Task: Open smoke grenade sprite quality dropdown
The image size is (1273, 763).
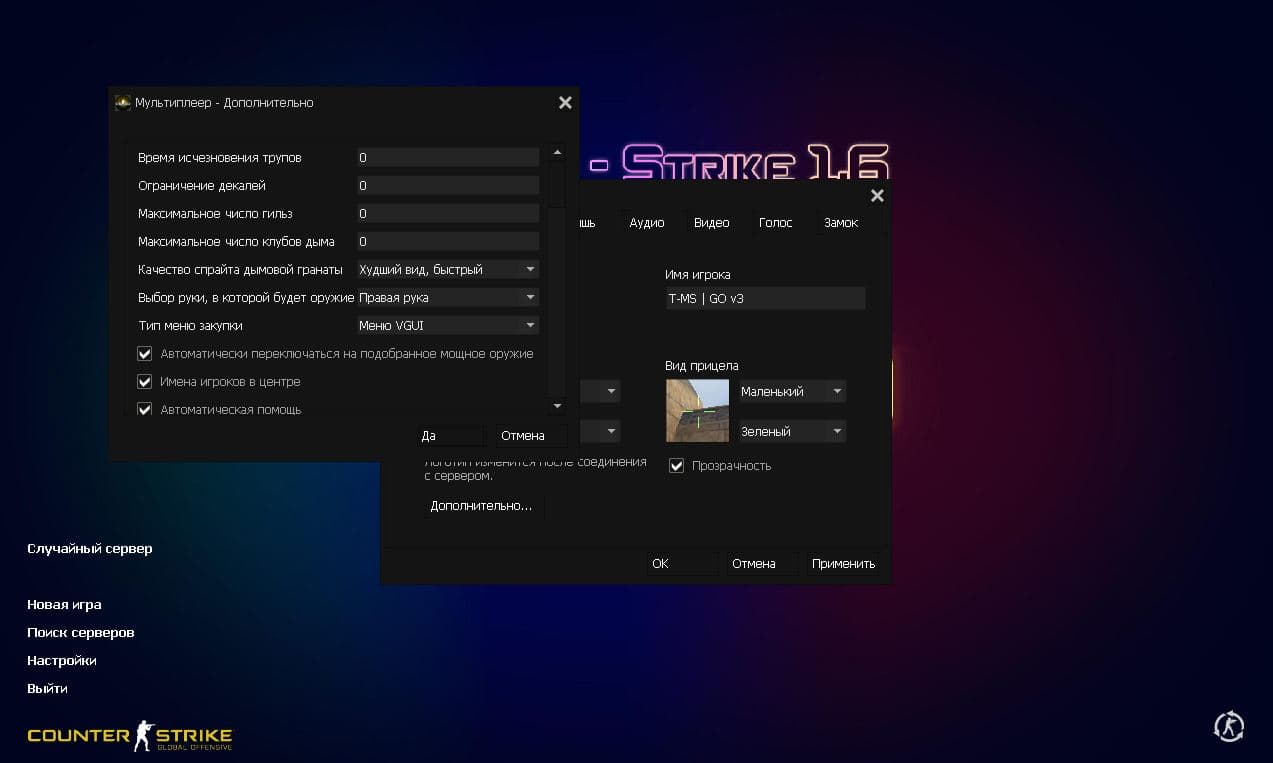Action: 448,269
